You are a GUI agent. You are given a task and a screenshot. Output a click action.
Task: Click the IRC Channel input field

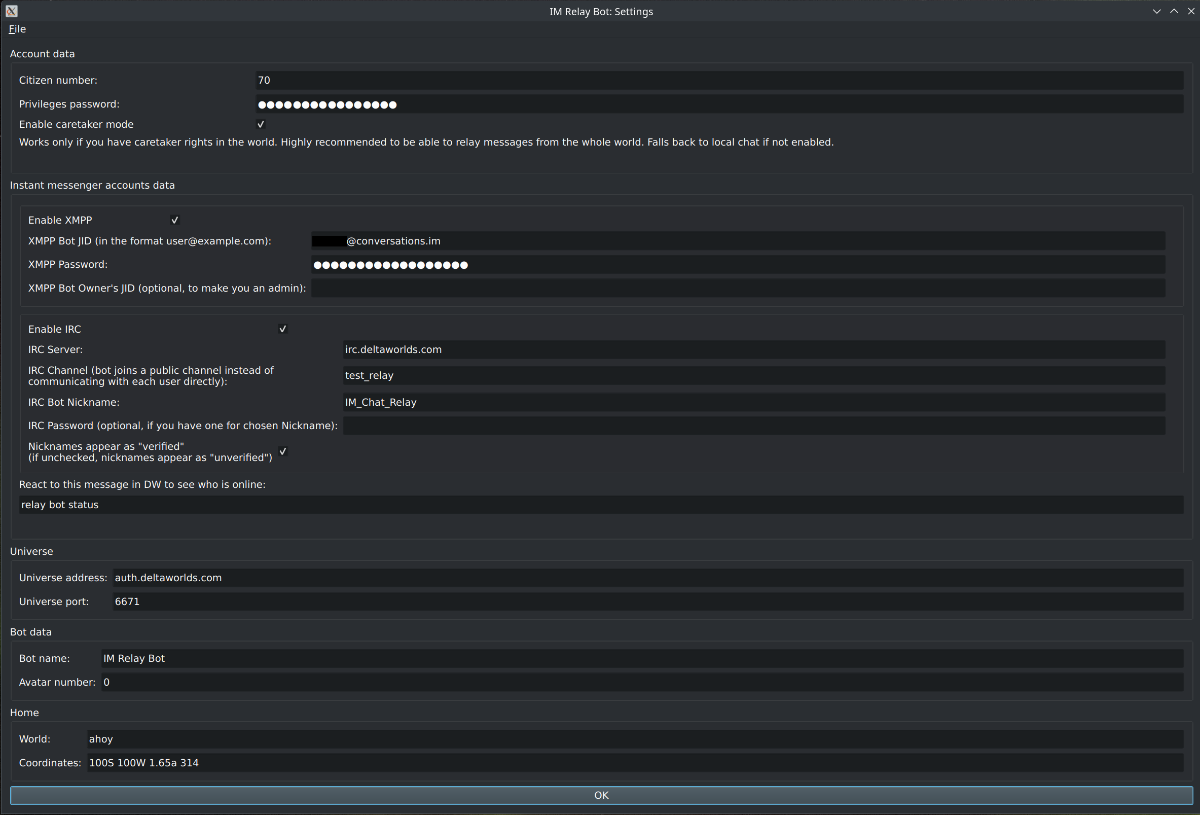click(753, 376)
